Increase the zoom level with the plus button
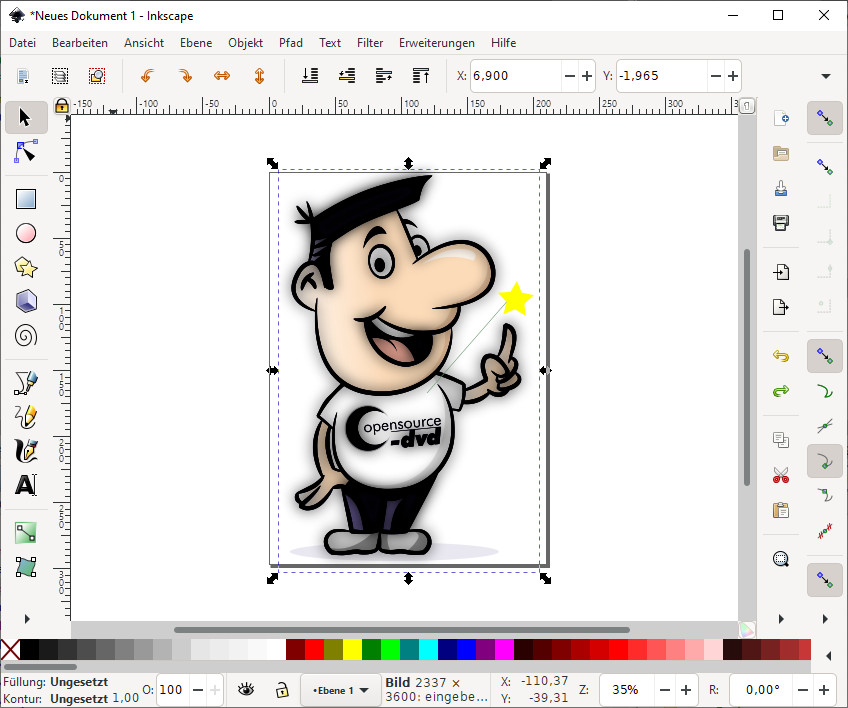The width and height of the screenshot is (848, 708). tap(685, 690)
